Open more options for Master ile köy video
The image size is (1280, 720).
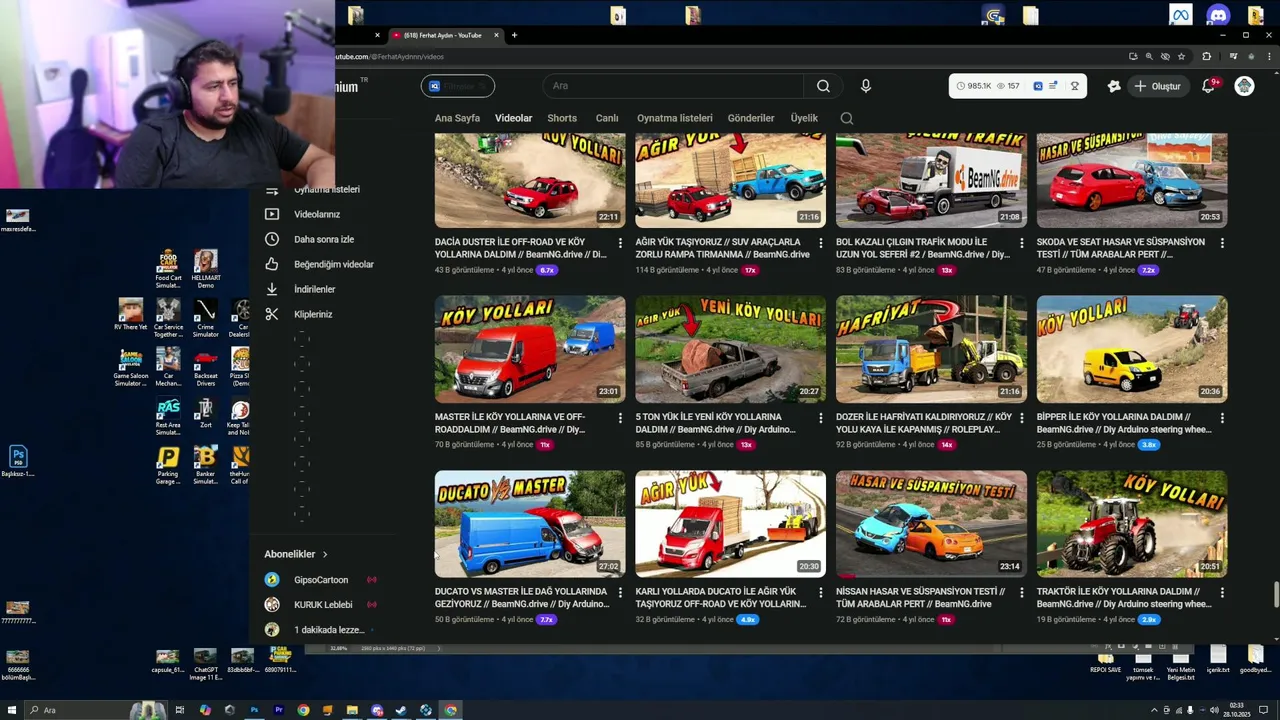(x=620, y=418)
